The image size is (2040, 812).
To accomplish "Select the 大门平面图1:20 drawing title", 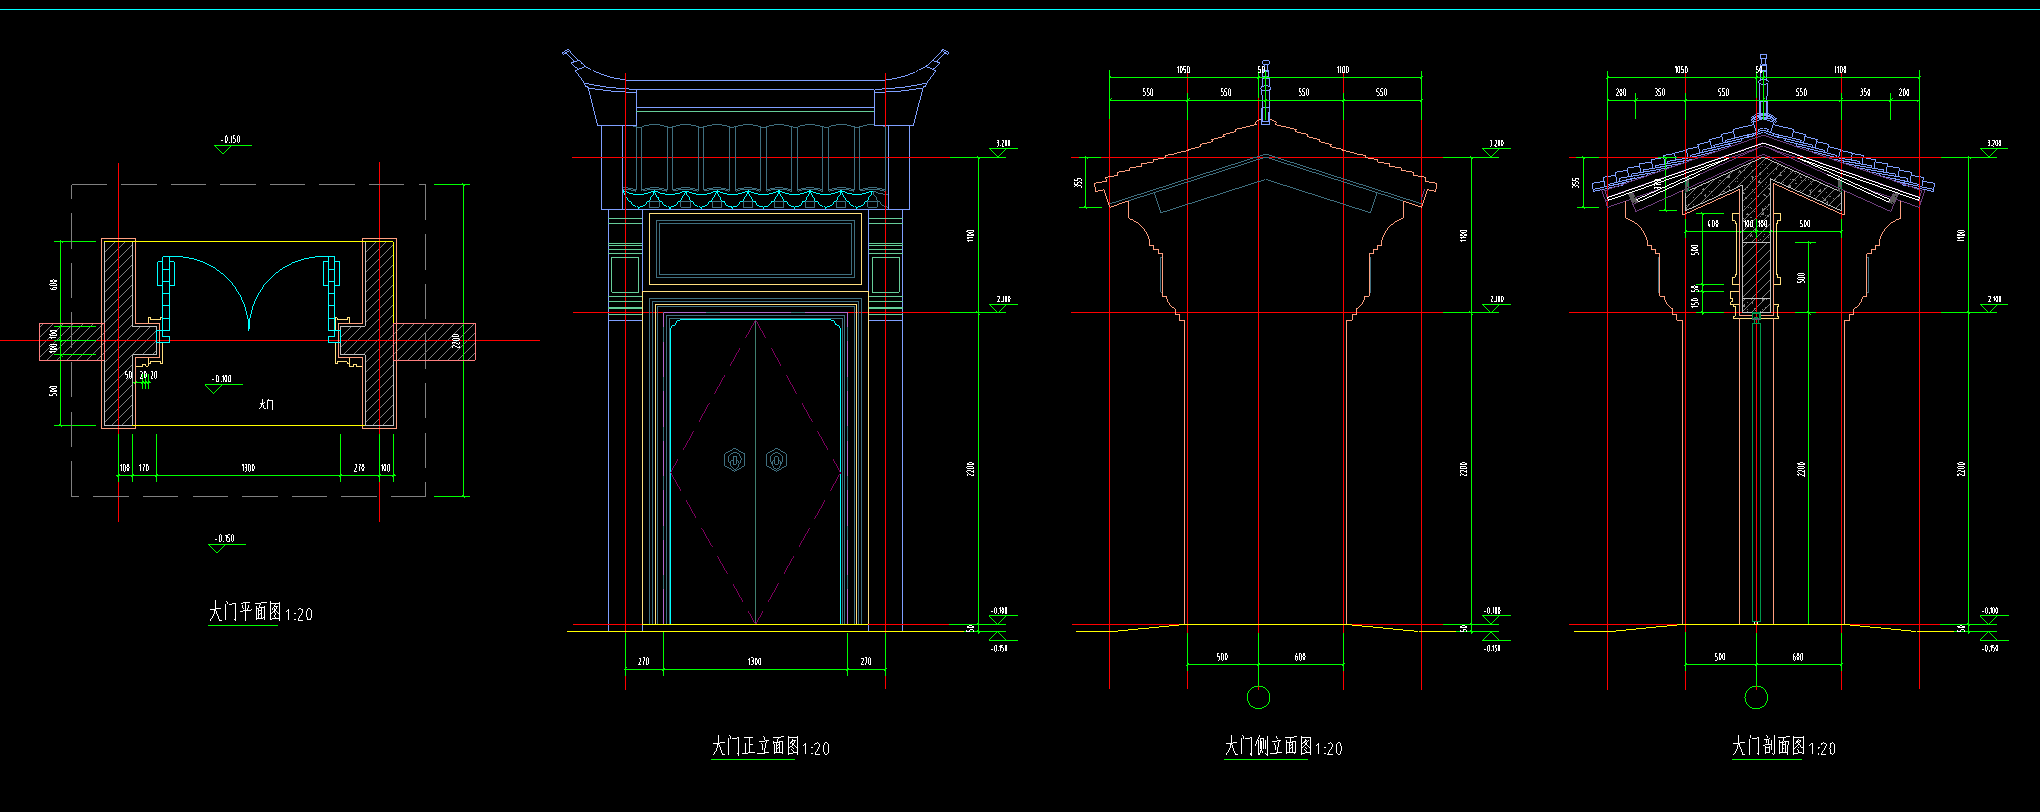I will coord(260,612).
